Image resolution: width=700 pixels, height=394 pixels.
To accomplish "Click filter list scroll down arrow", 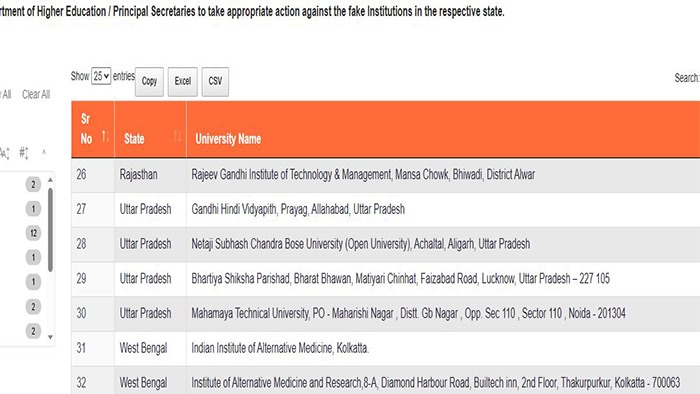I will [x=50, y=337].
